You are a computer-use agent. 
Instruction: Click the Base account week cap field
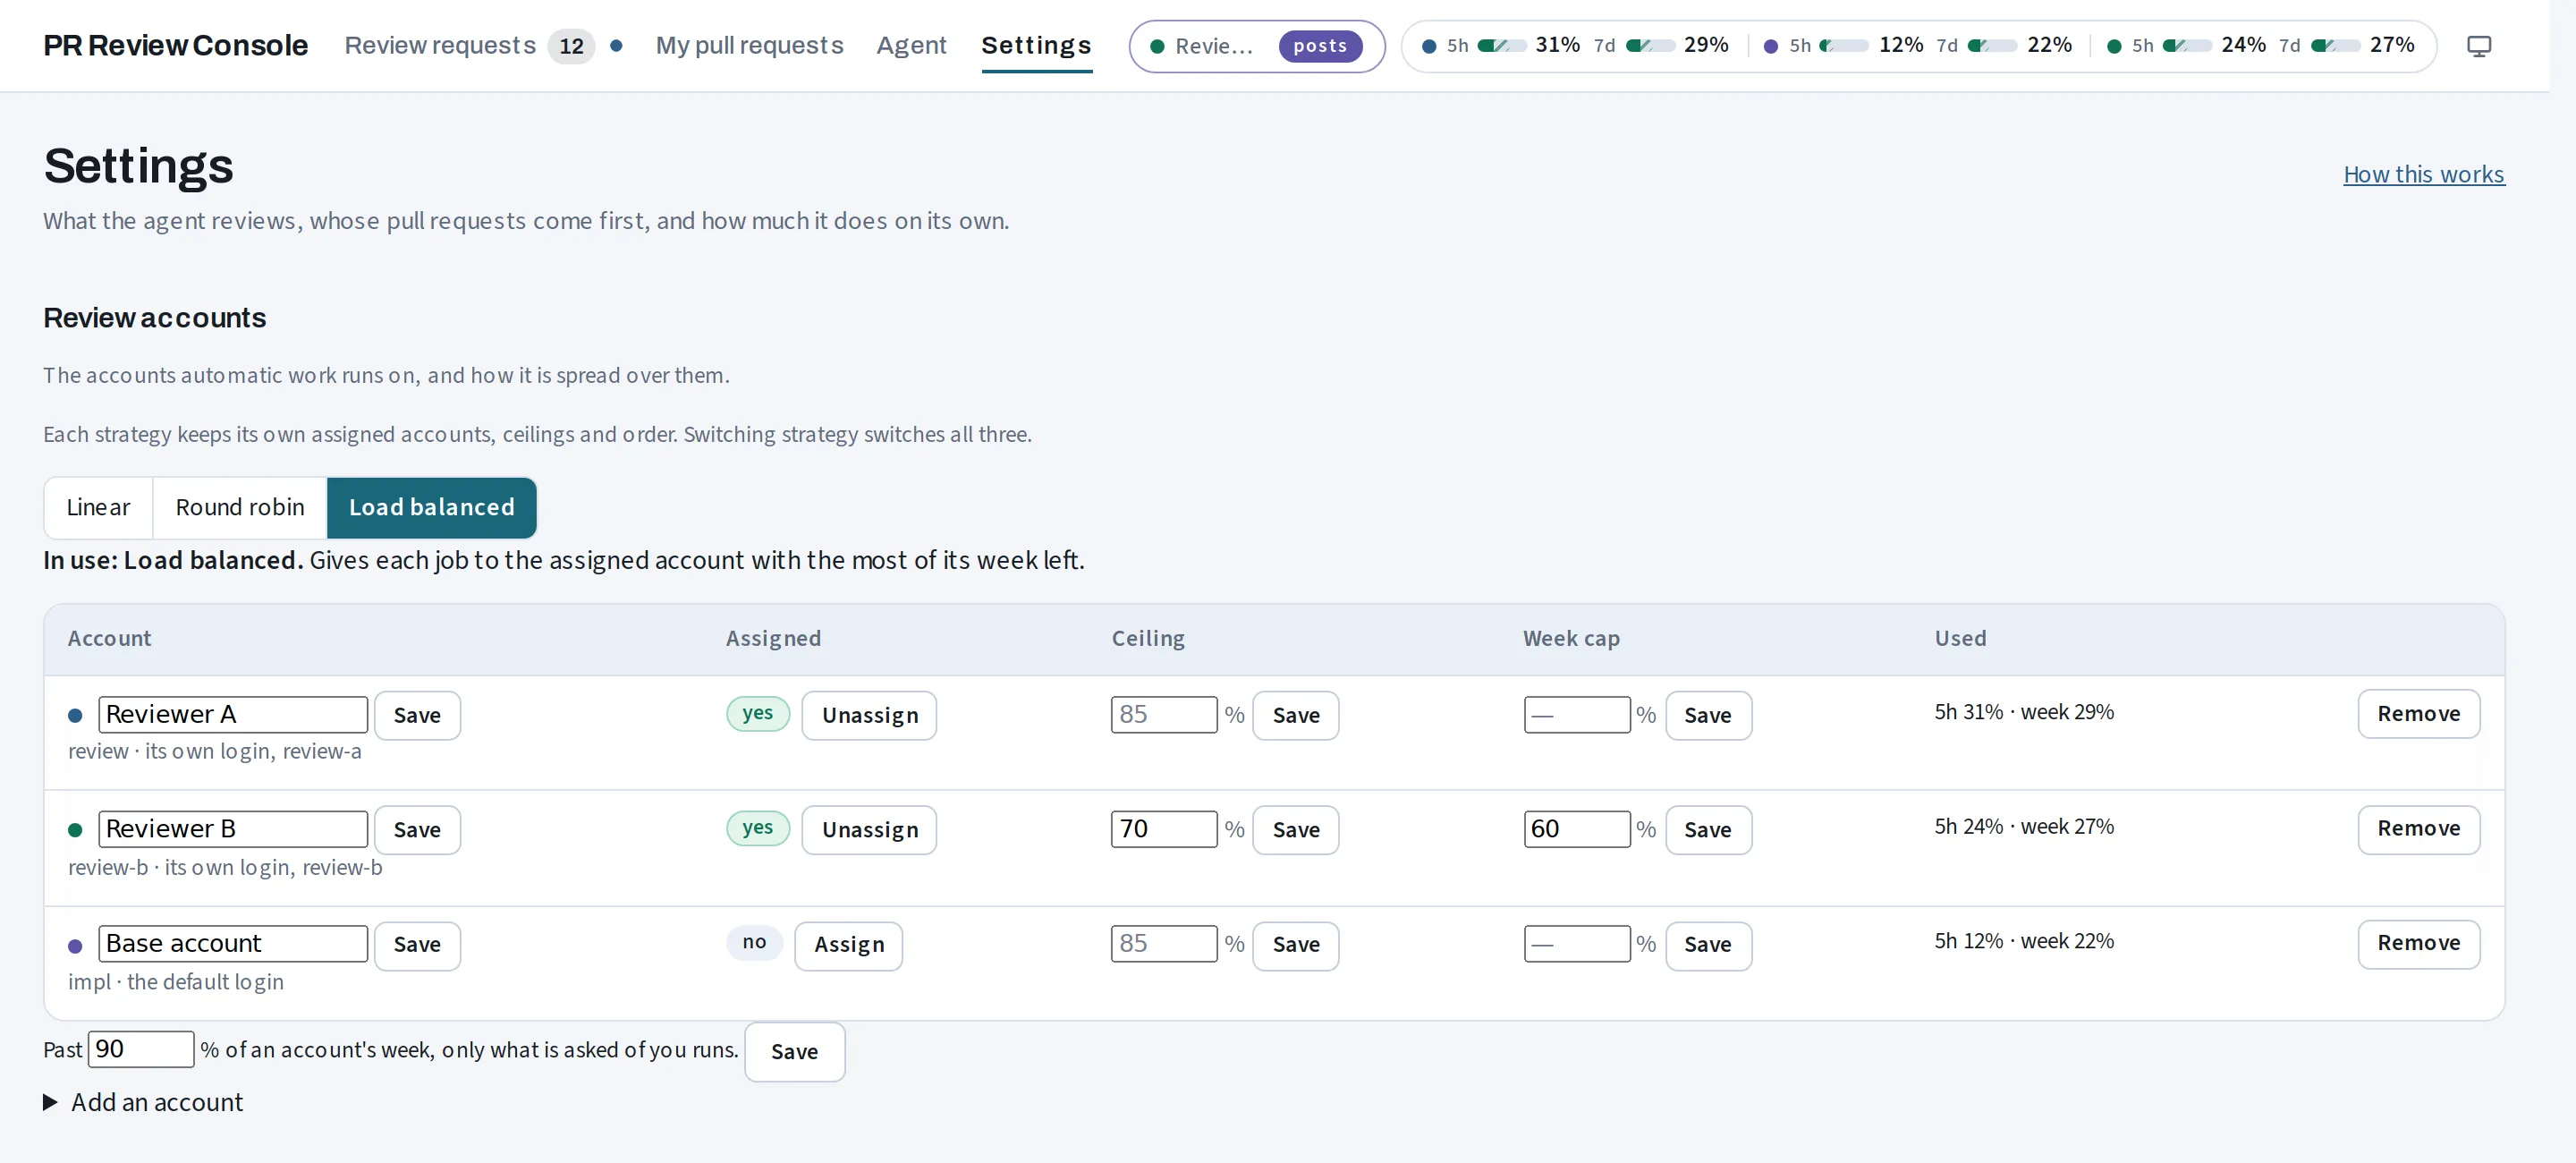coord(1577,944)
